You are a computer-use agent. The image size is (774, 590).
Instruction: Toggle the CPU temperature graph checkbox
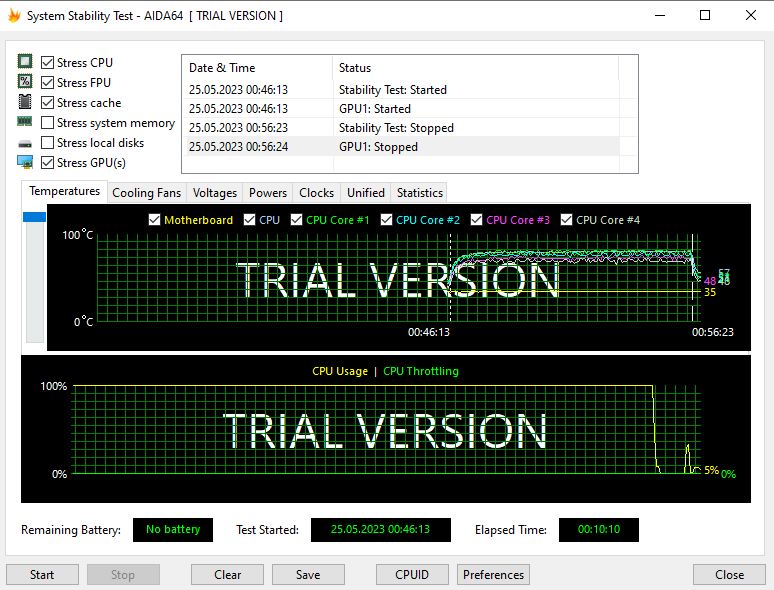[x=249, y=220]
